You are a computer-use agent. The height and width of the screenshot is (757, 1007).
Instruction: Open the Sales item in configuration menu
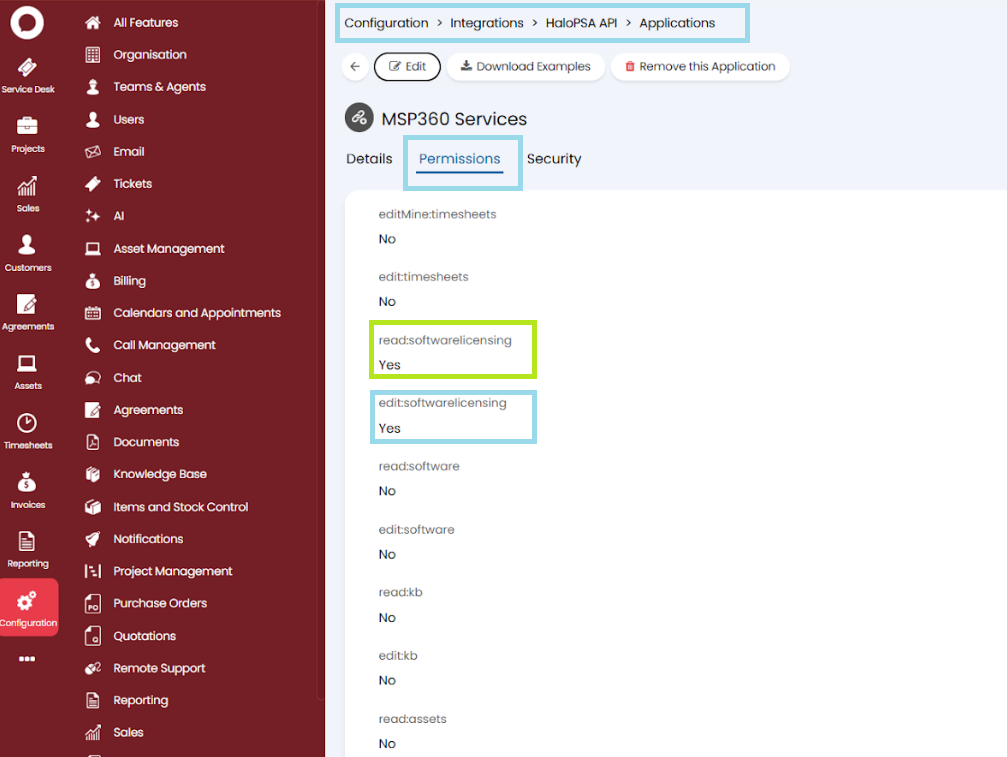click(x=128, y=732)
